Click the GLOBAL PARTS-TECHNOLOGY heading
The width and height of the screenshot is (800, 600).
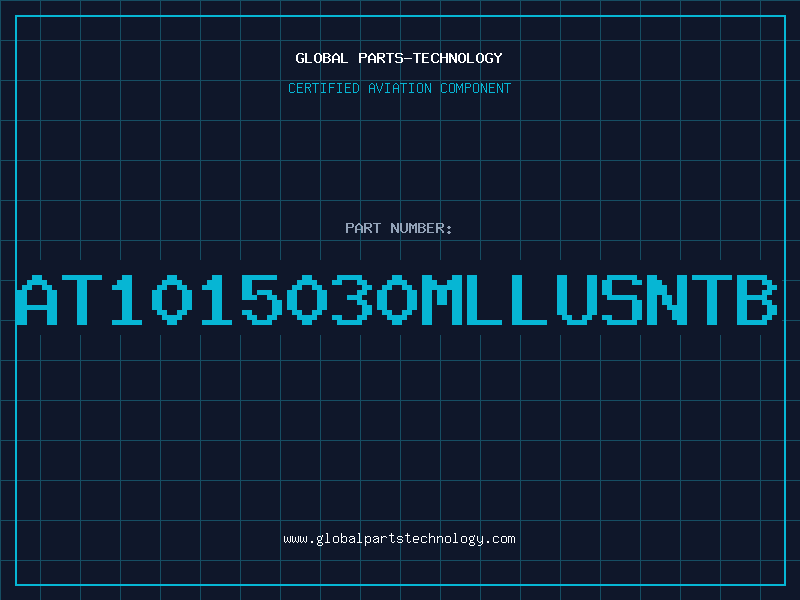[x=399, y=58]
